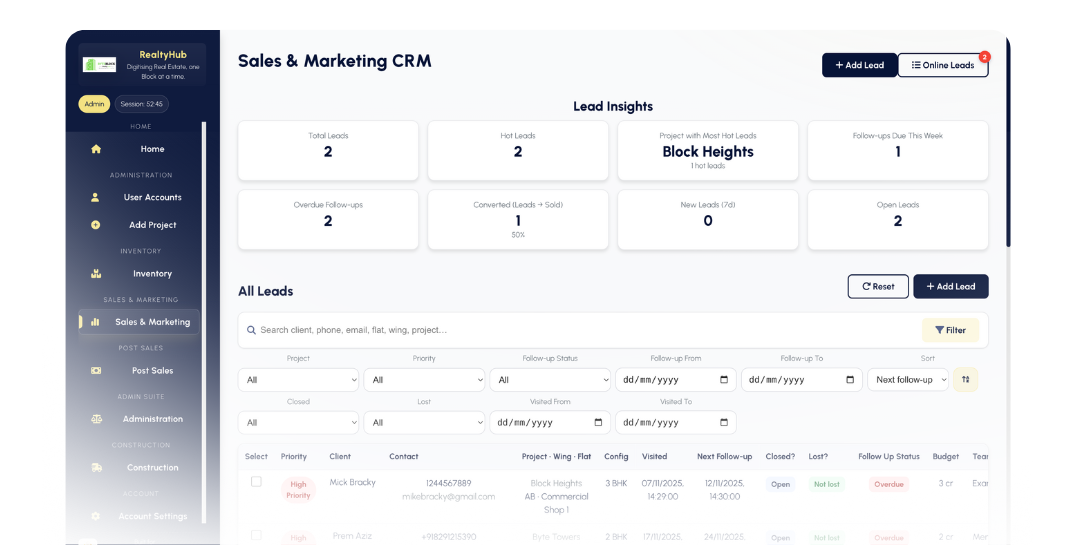Viewport: 1076px width, 545px height.
Task: Tick the checkbox for Prem Aziz lead
Action: (x=256, y=536)
